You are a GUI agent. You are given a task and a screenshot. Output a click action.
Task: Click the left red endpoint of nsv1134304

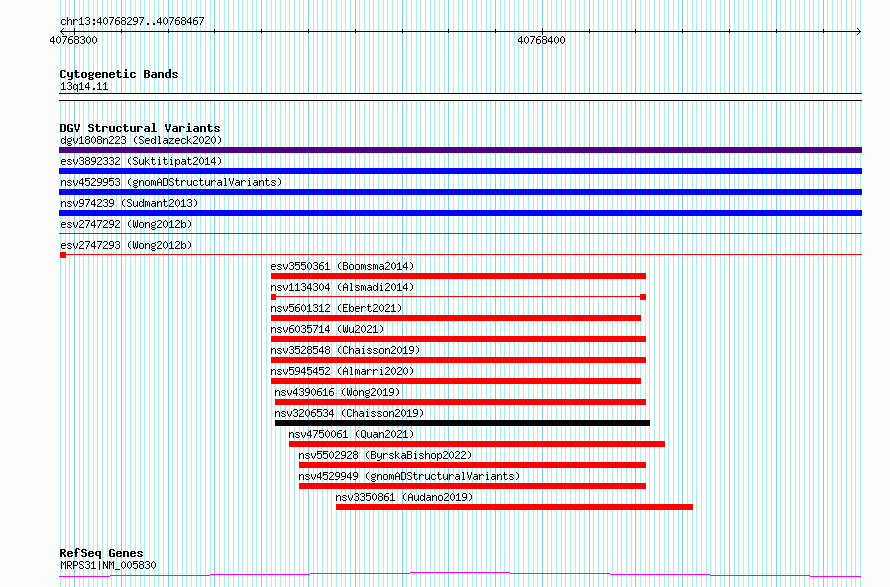274,297
